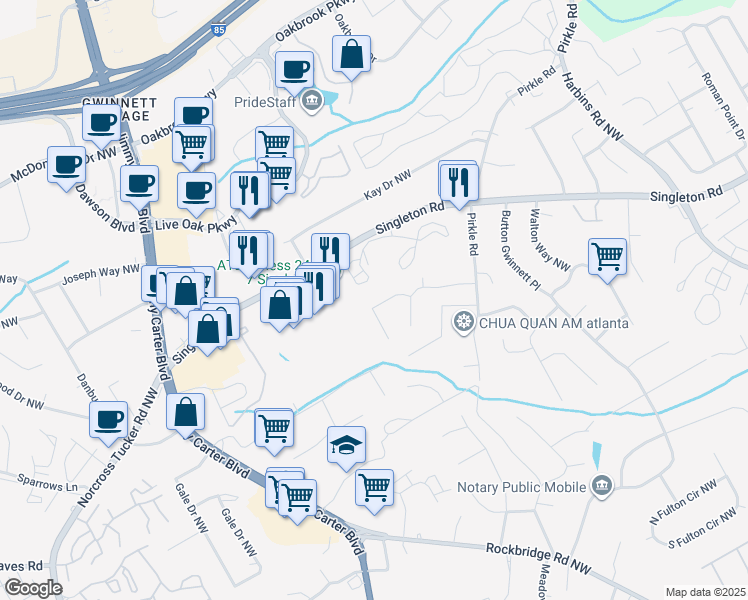Select the coffee cup marker on Dawson Blvd

point(139,183)
